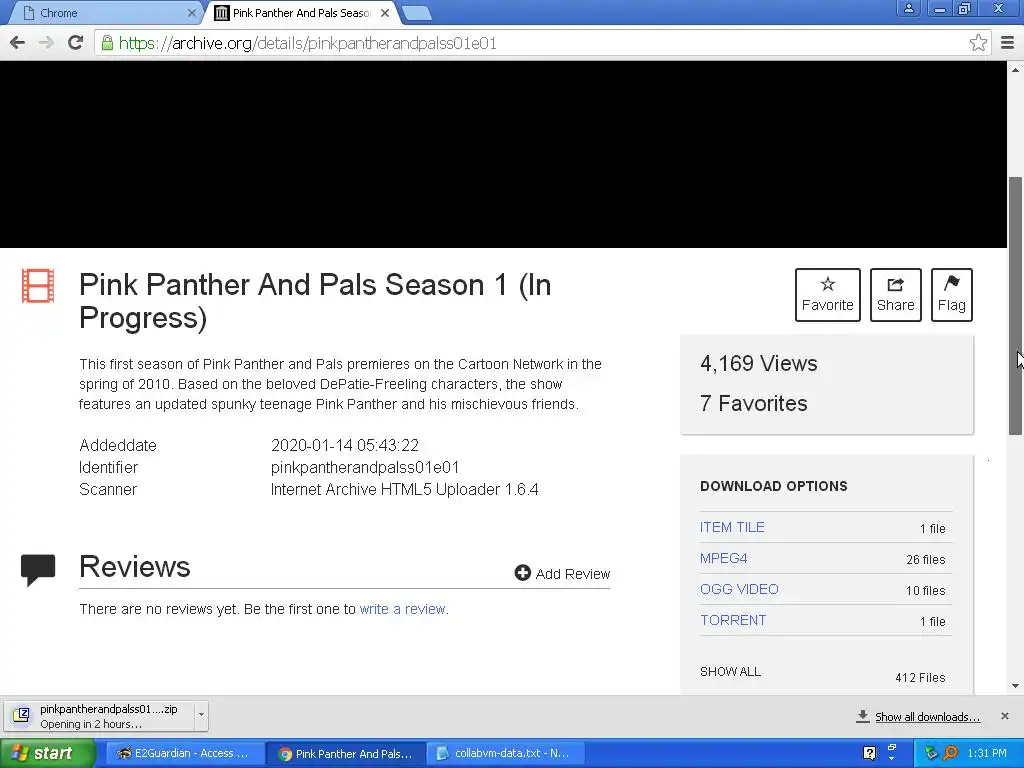Select the Addeddate value 2020-01-14 05:43:22
This screenshot has width=1024, height=768.
345,445
